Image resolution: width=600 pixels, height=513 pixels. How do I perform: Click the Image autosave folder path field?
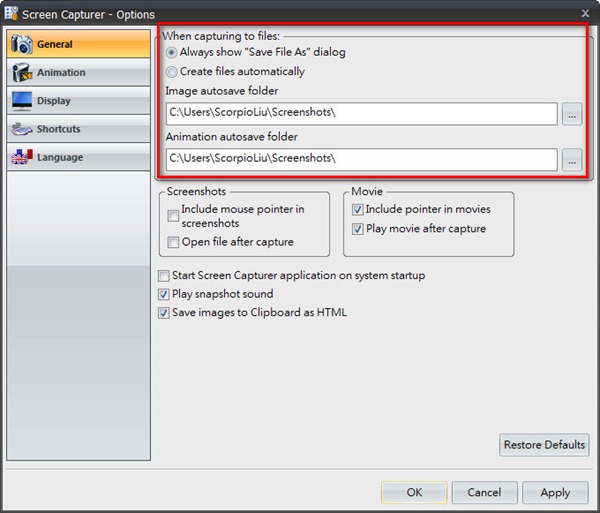point(362,113)
